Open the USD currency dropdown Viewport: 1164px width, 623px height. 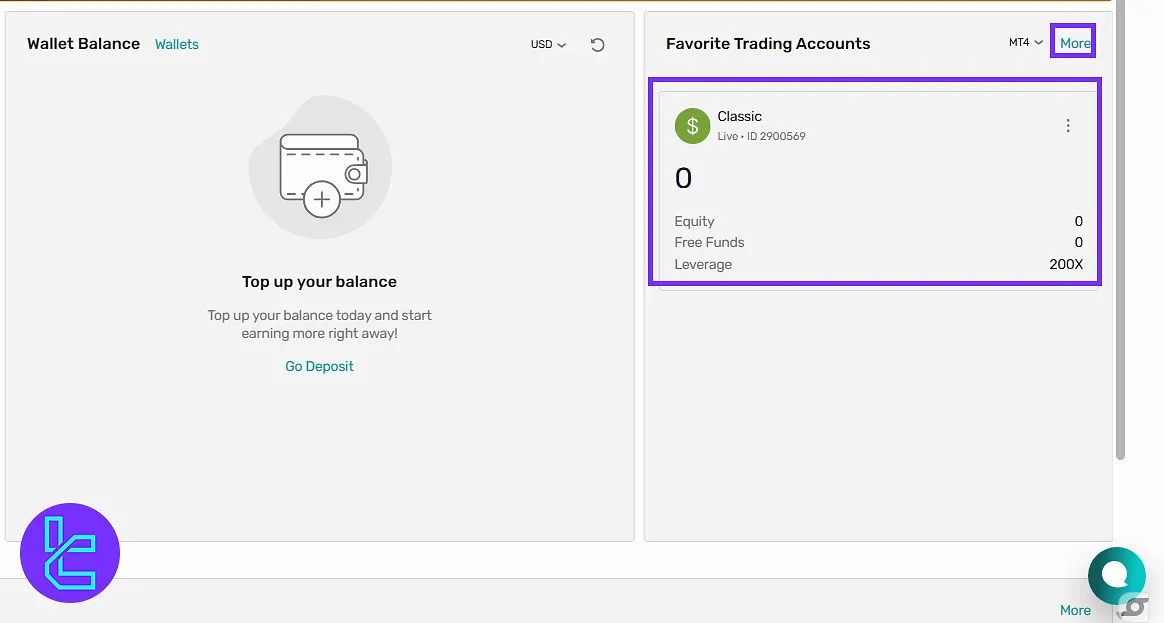tap(548, 45)
